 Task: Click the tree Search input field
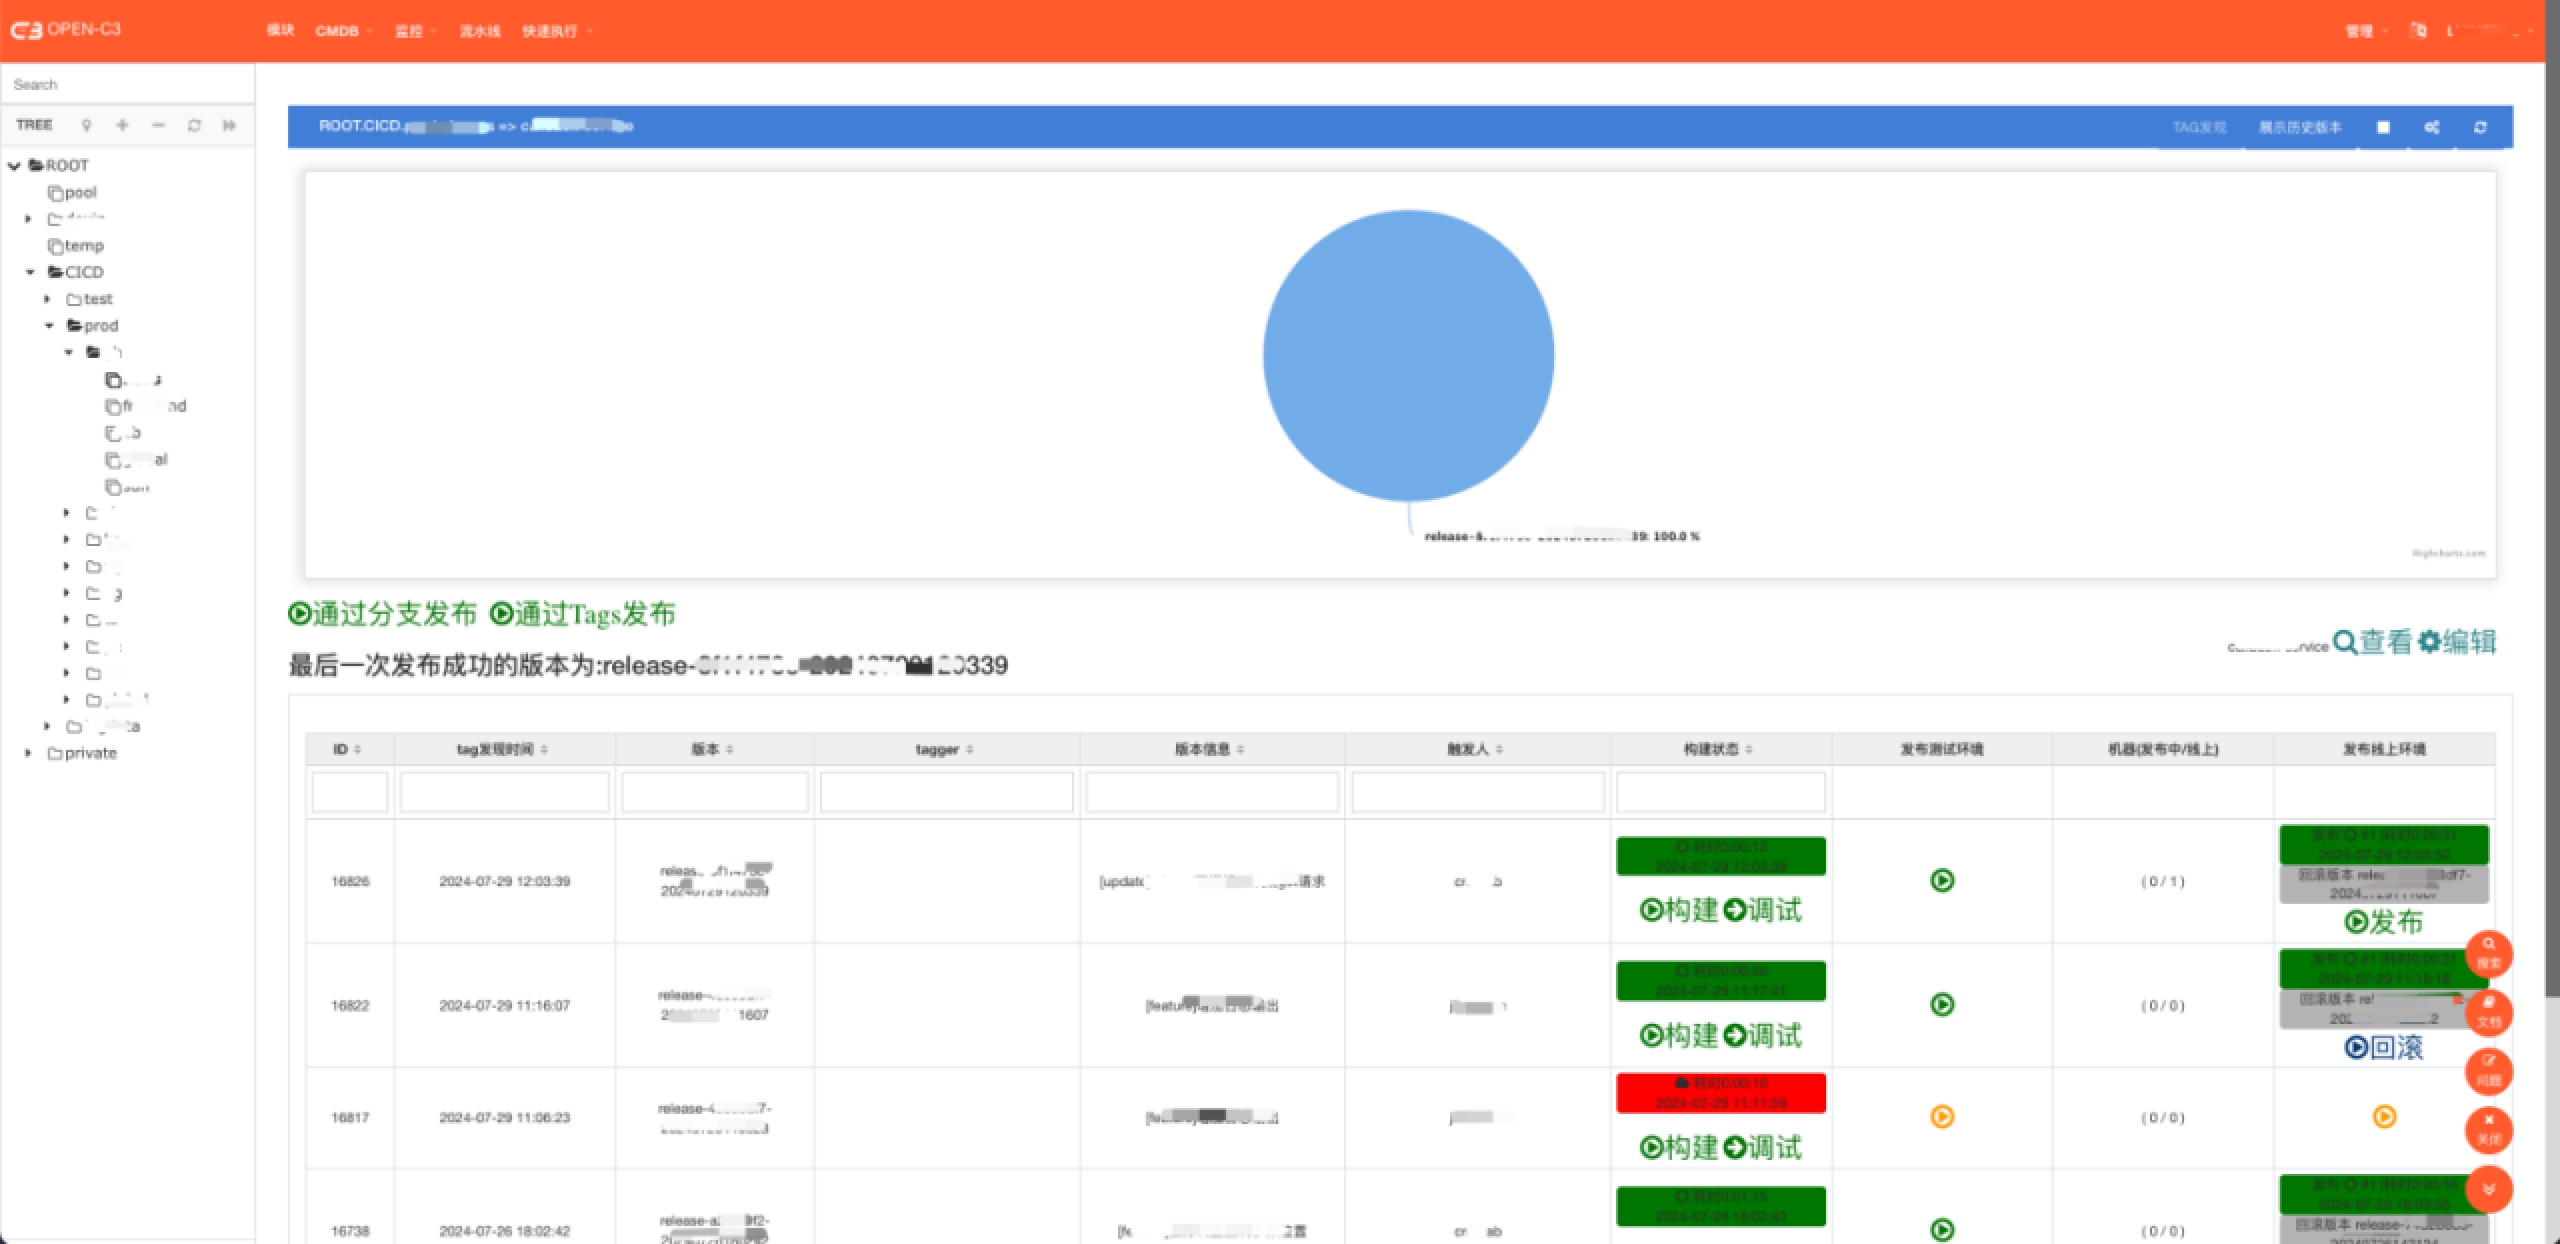point(127,84)
